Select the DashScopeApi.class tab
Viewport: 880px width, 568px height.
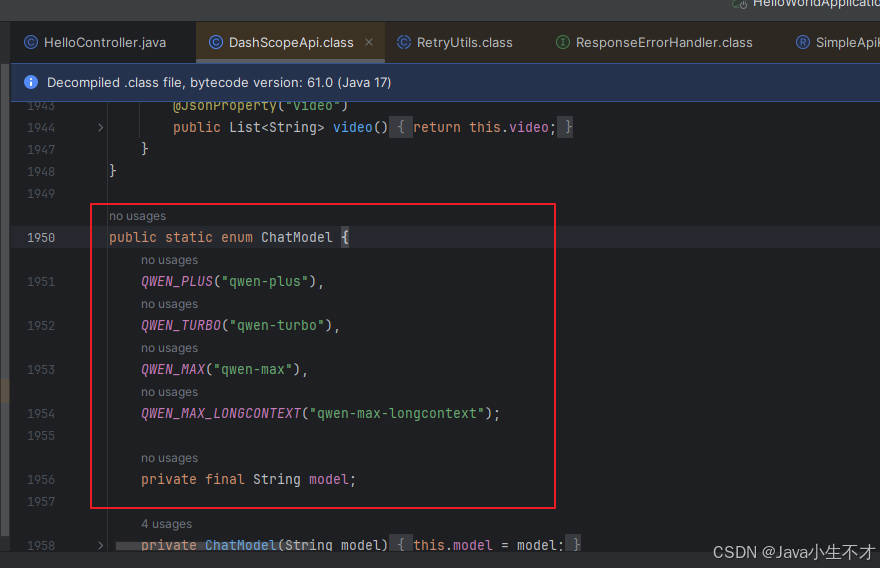click(291, 43)
